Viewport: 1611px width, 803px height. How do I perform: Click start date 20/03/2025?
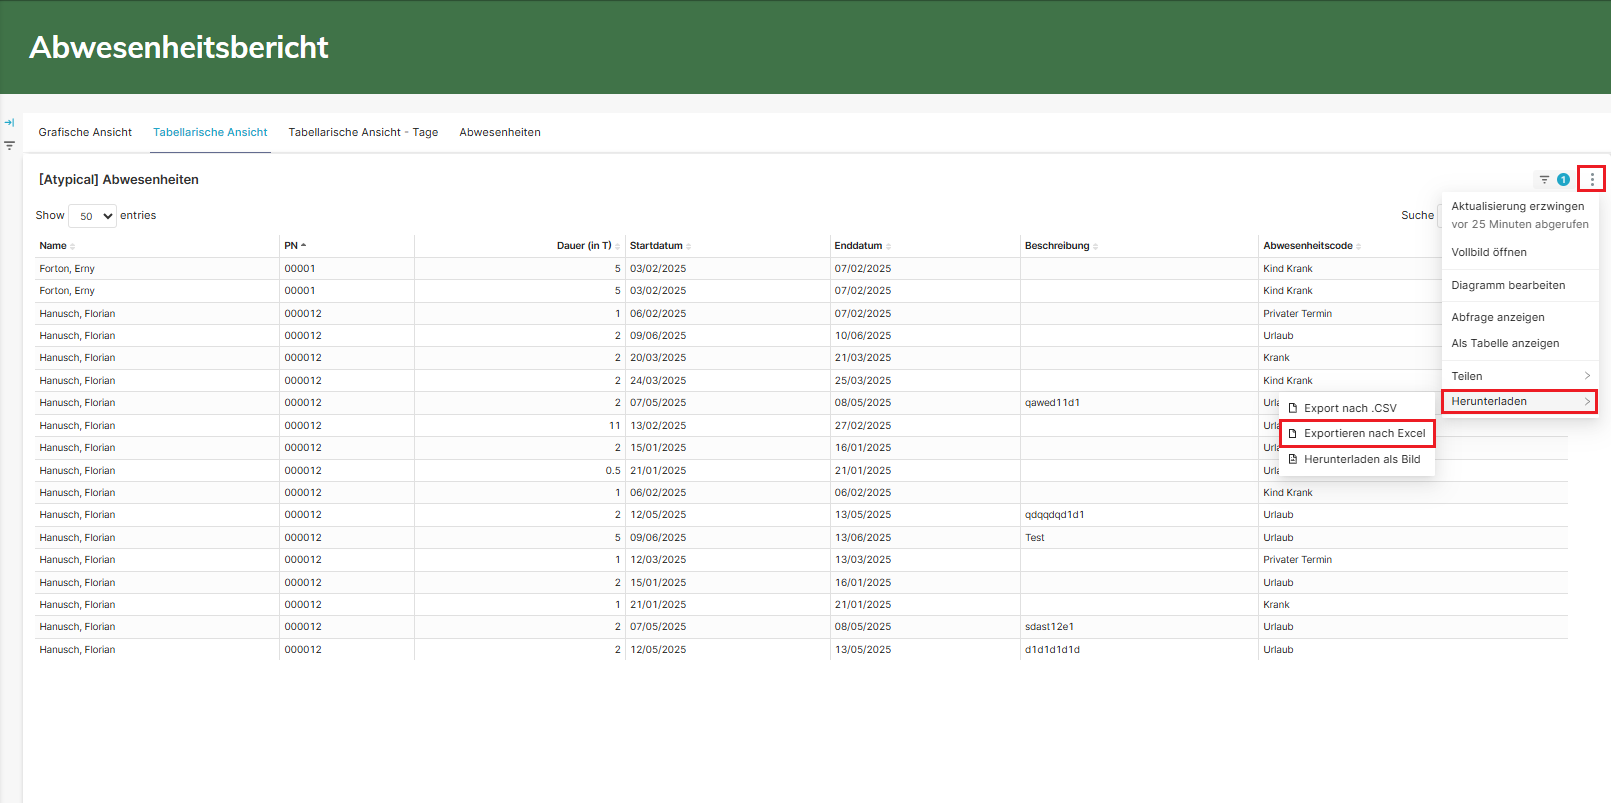(x=658, y=358)
